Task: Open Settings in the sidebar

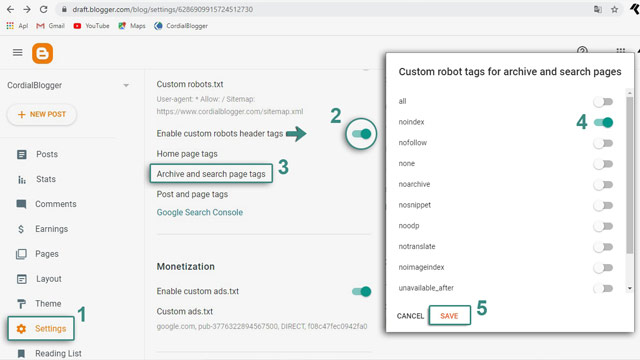Action: 41,329
